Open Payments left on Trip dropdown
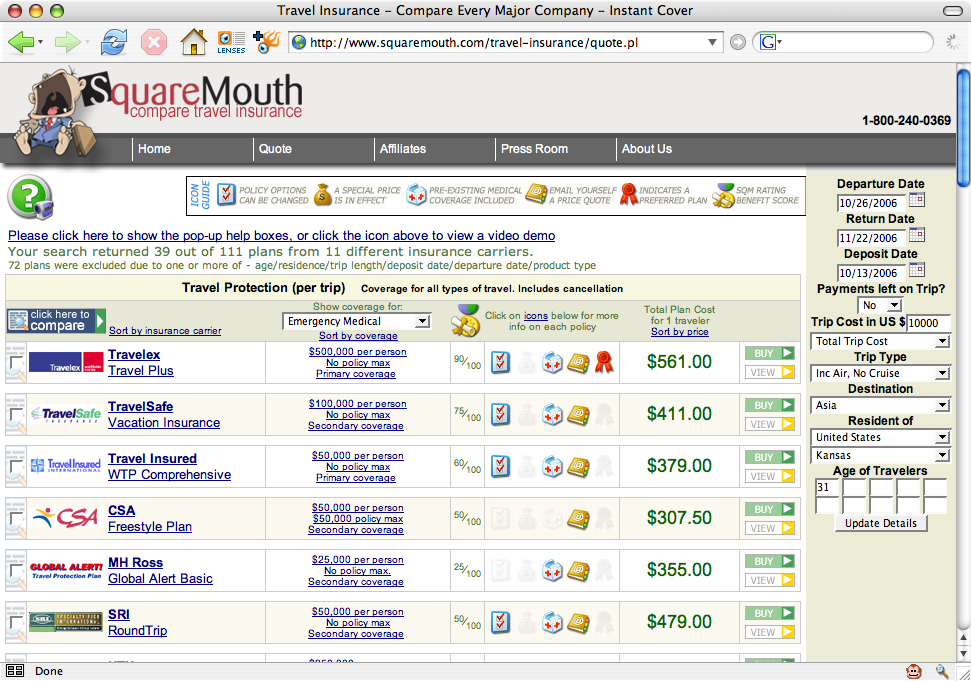Image resolution: width=971 pixels, height=681 pixels. coord(880,305)
